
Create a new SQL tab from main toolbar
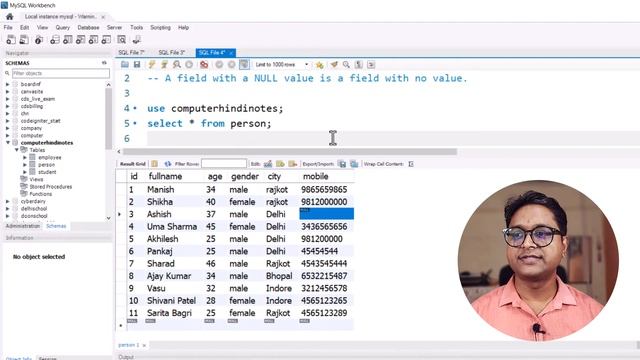click(11, 40)
